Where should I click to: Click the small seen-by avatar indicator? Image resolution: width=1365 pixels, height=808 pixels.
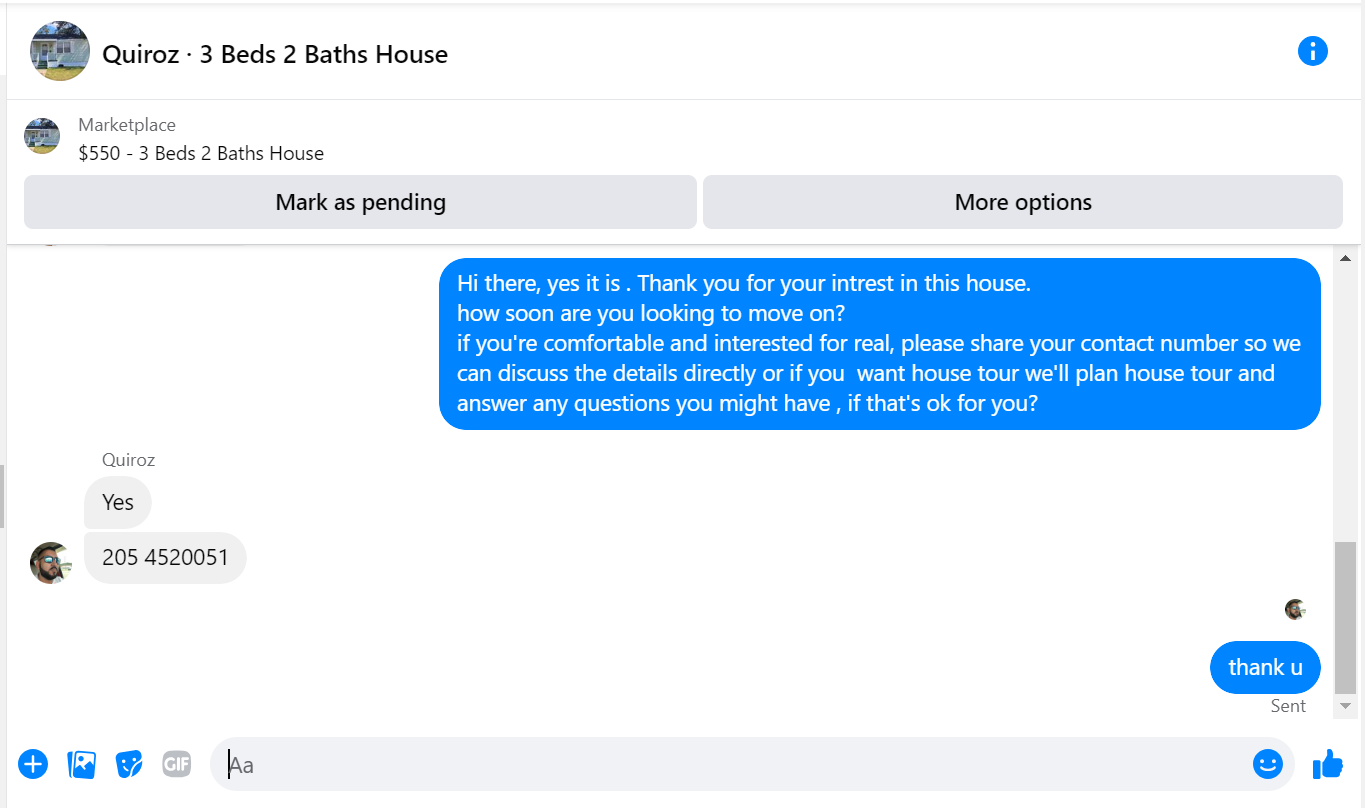click(1295, 609)
